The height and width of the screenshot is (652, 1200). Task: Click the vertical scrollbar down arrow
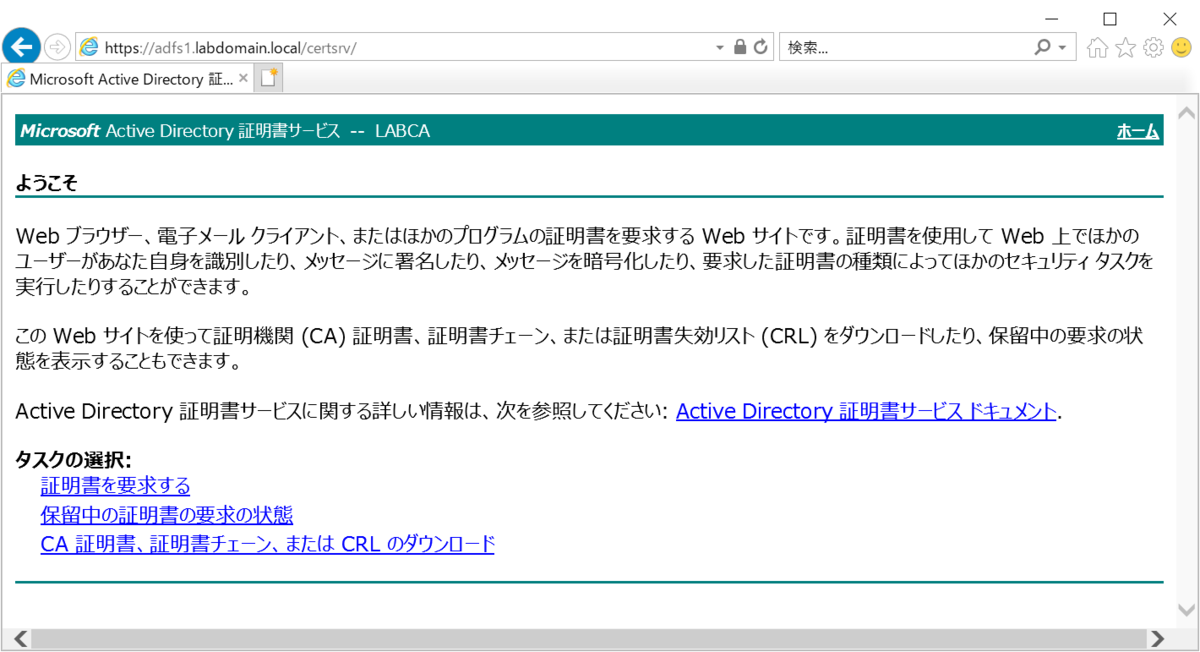1187,609
